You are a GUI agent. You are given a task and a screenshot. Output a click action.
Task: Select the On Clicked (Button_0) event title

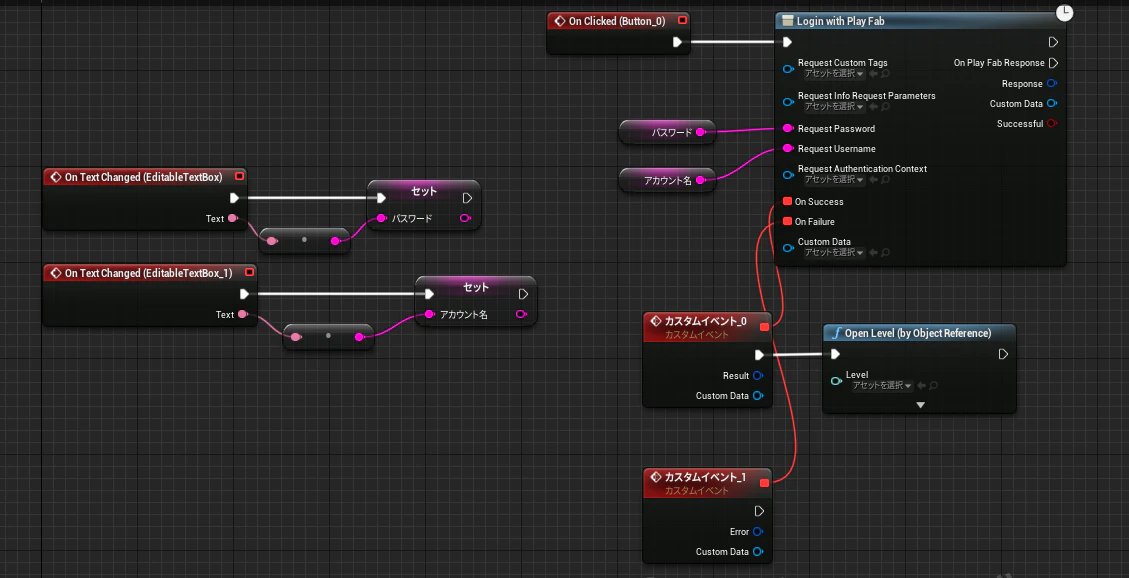619,22
